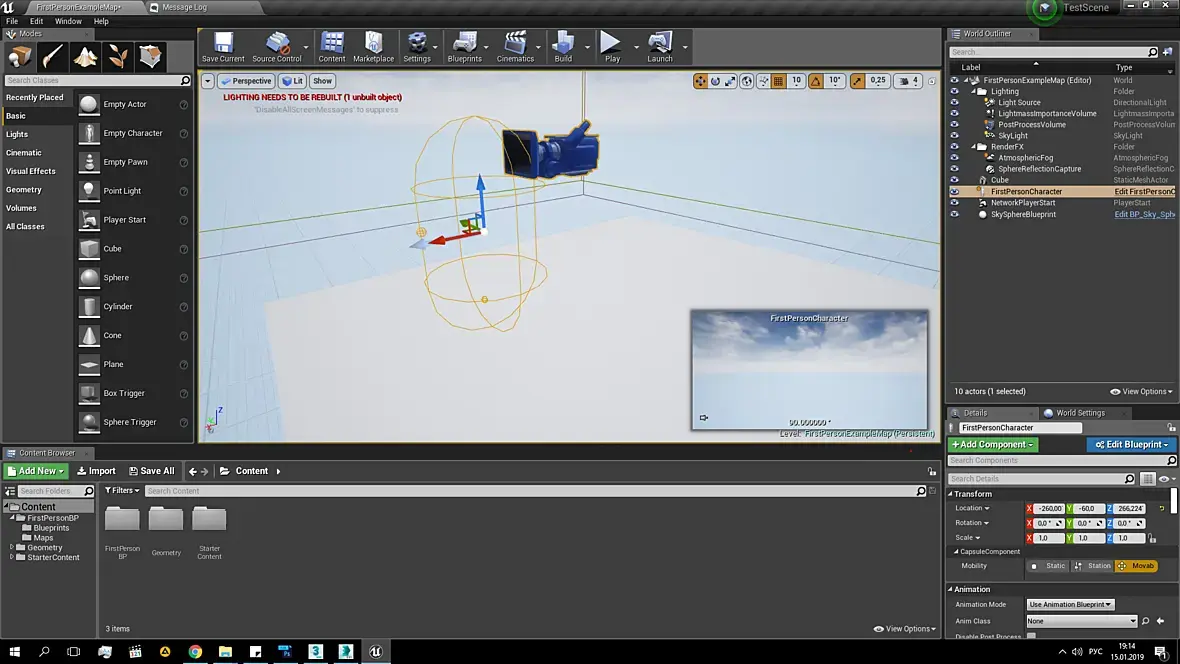Toggle grid snapping in the viewport toolbar
The width and height of the screenshot is (1180, 664).
coord(778,81)
